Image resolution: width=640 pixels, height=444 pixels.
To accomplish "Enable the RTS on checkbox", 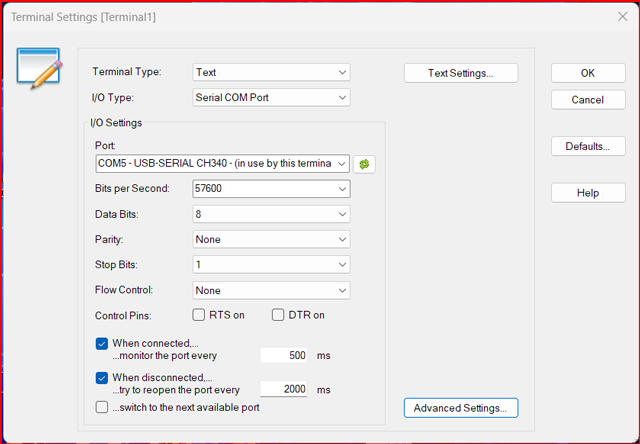I will pos(200,315).
